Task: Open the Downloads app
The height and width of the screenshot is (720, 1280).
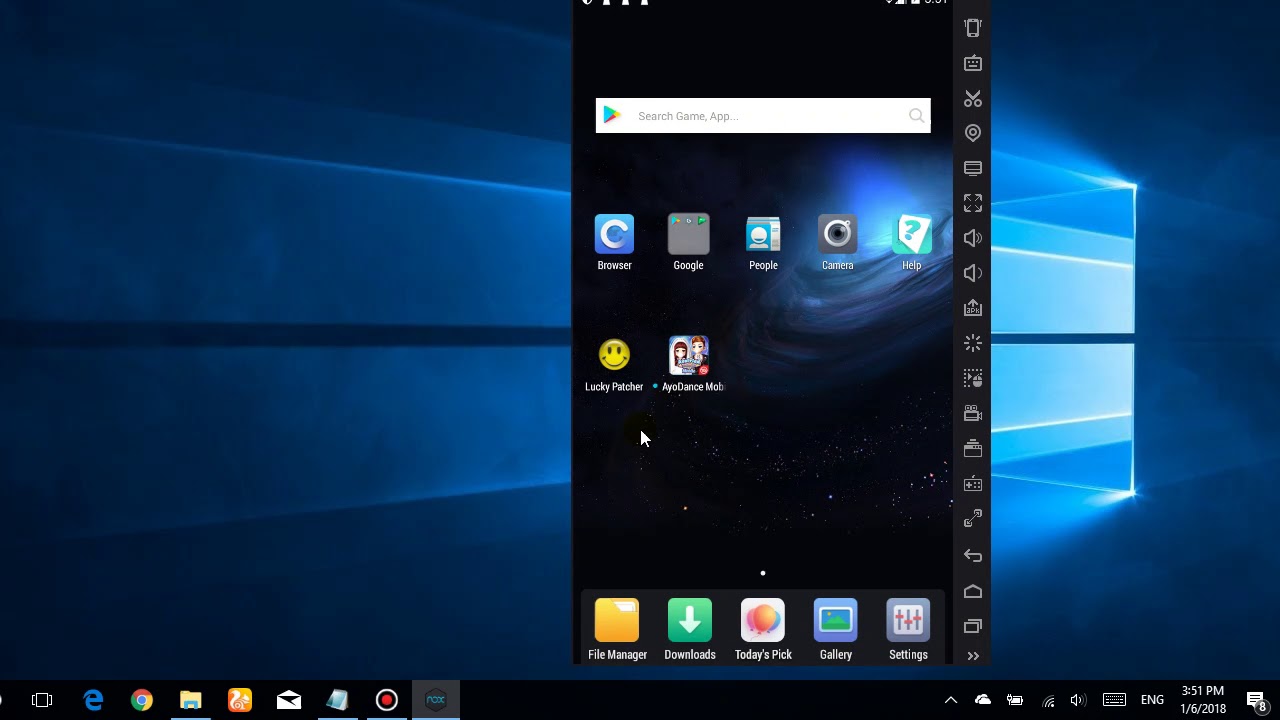Action: (x=690, y=620)
